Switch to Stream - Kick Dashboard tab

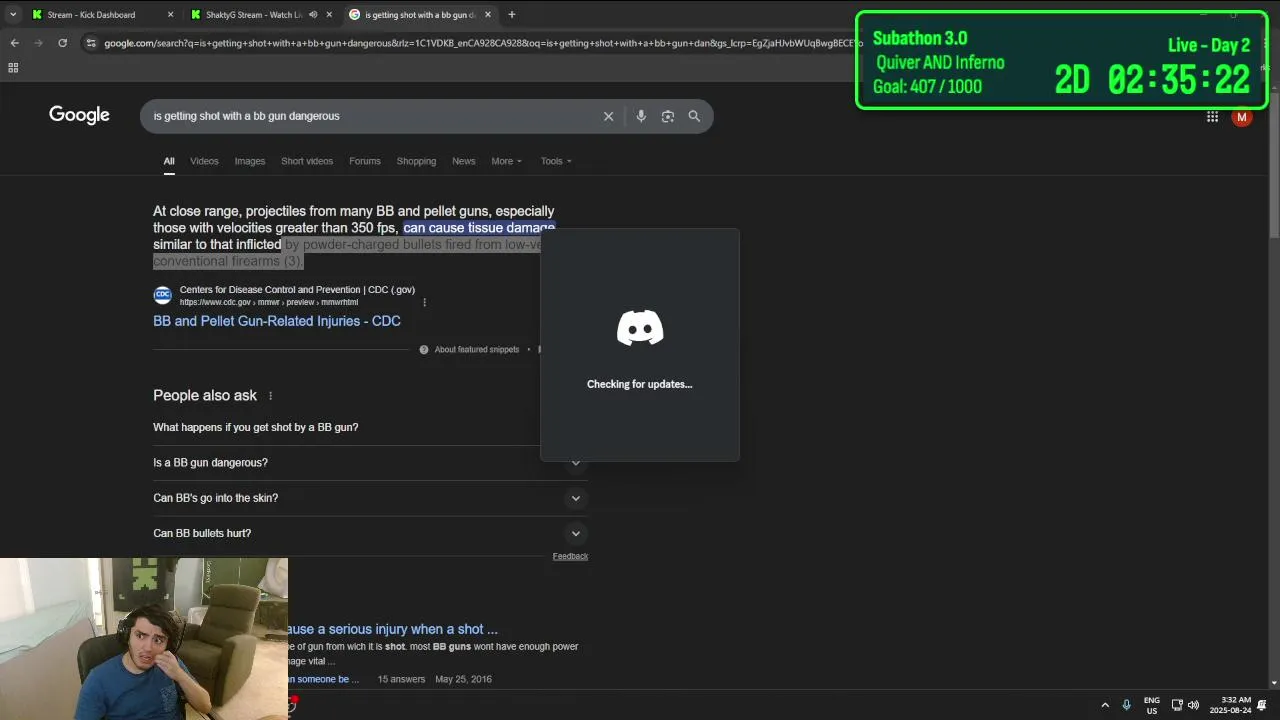(91, 15)
